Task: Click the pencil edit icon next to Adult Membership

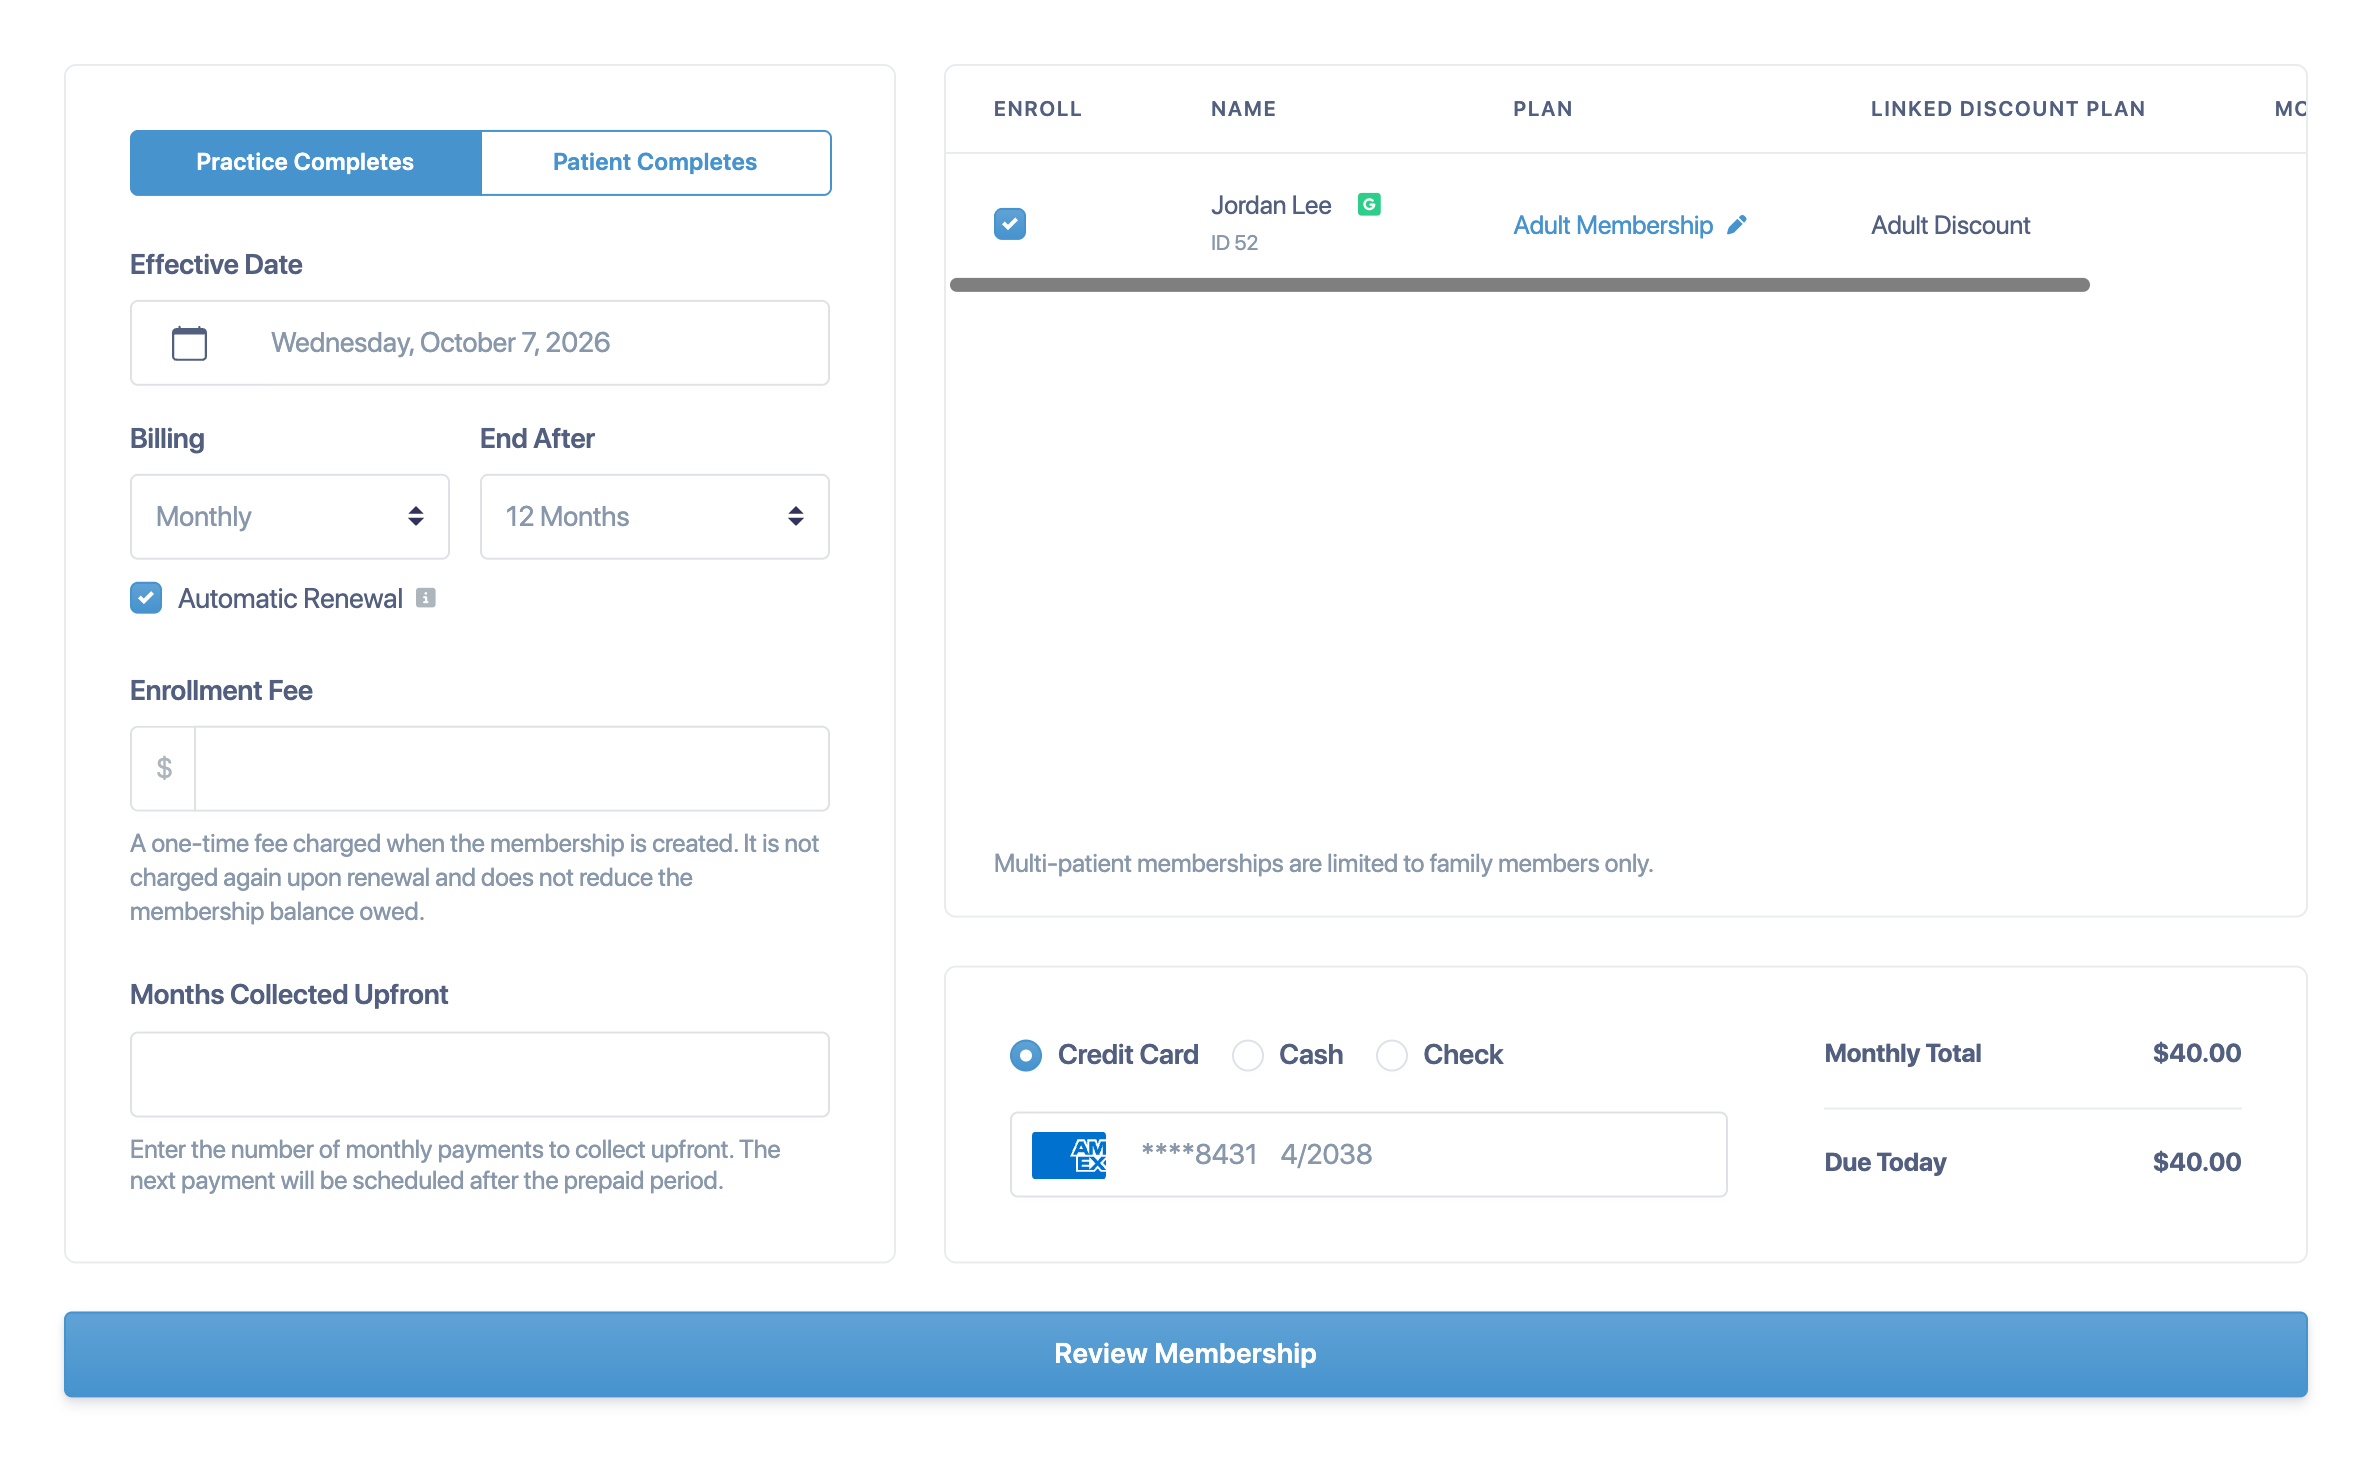Action: (x=1737, y=225)
